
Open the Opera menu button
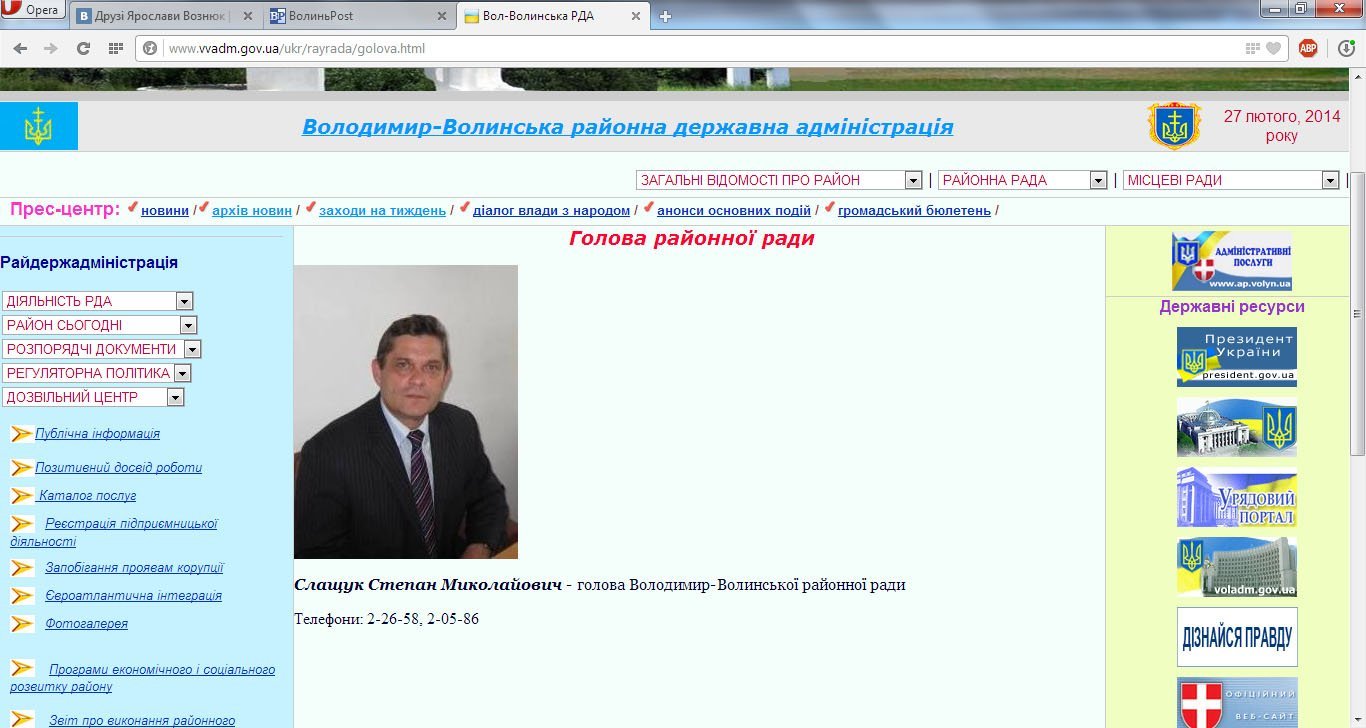tap(32, 10)
